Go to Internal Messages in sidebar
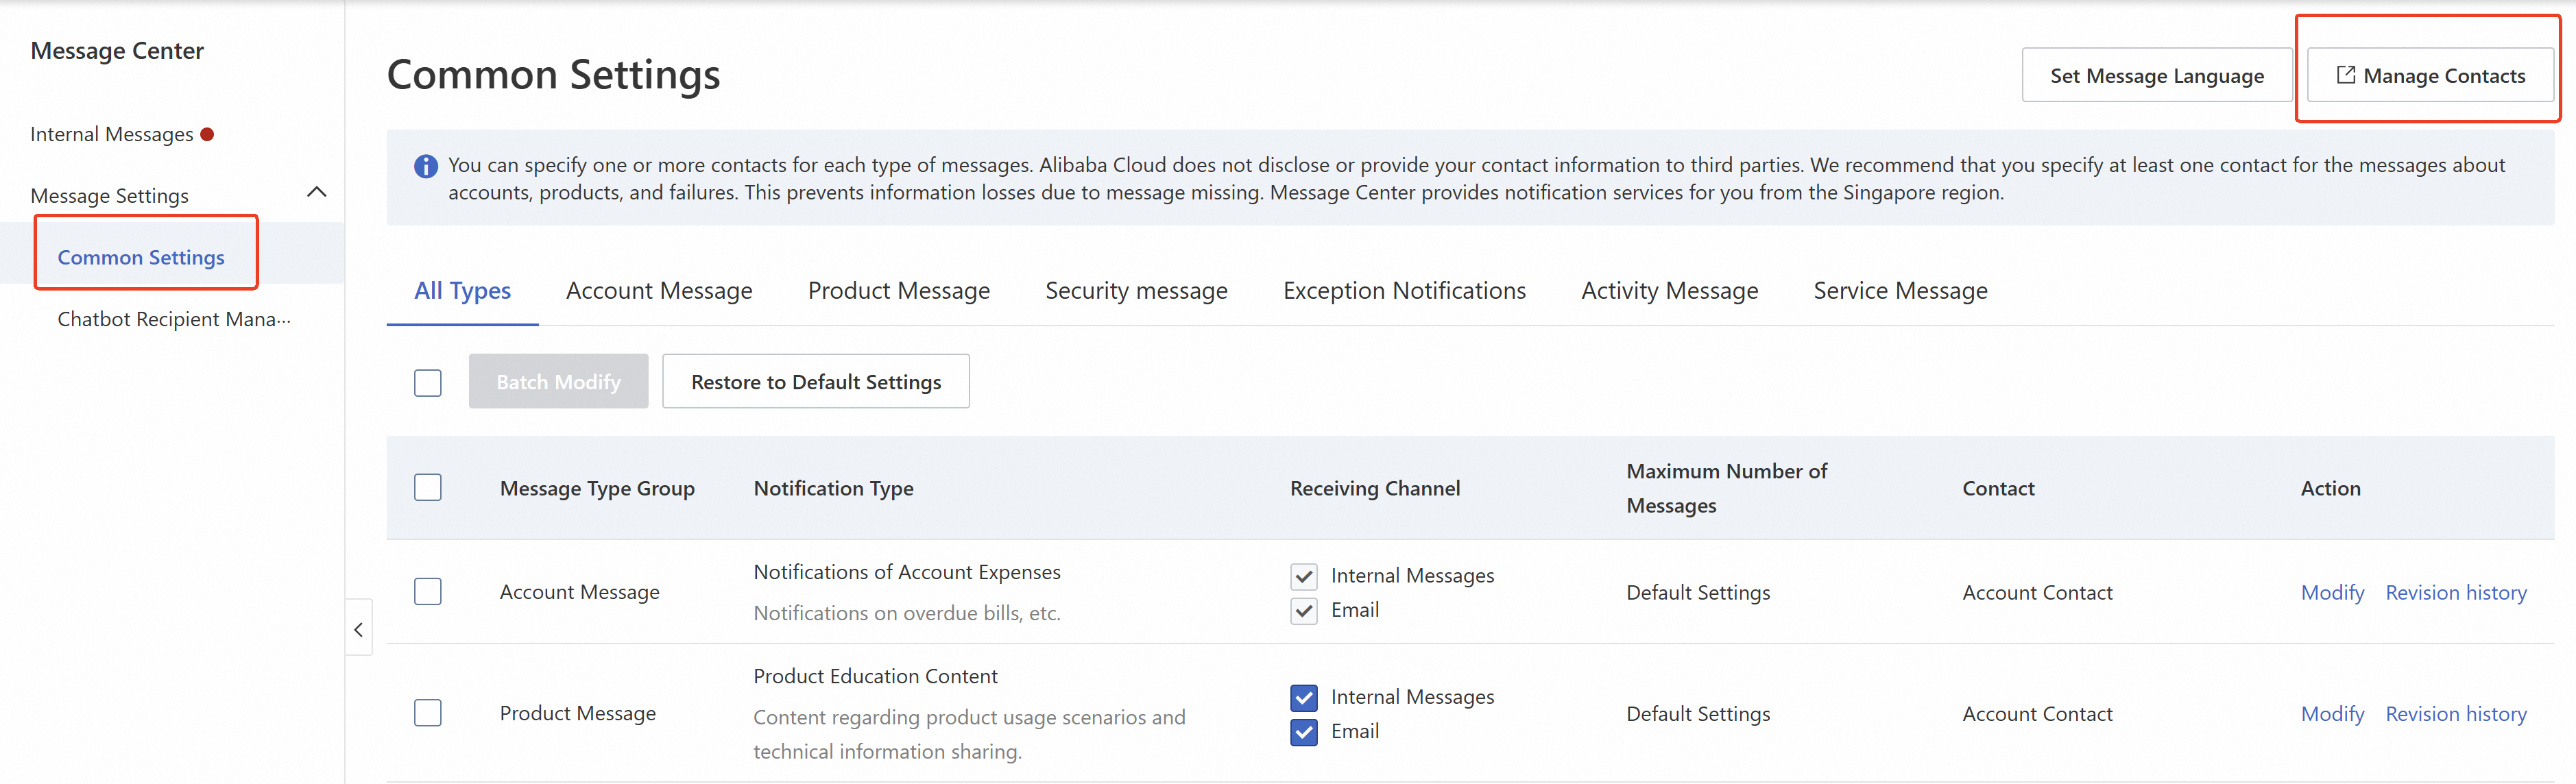Viewport: 2576px width, 784px height. pyautogui.click(x=112, y=134)
